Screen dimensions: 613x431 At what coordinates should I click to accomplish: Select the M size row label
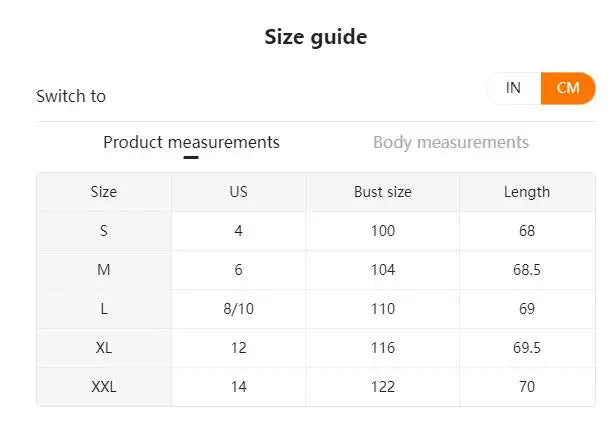tap(104, 270)
